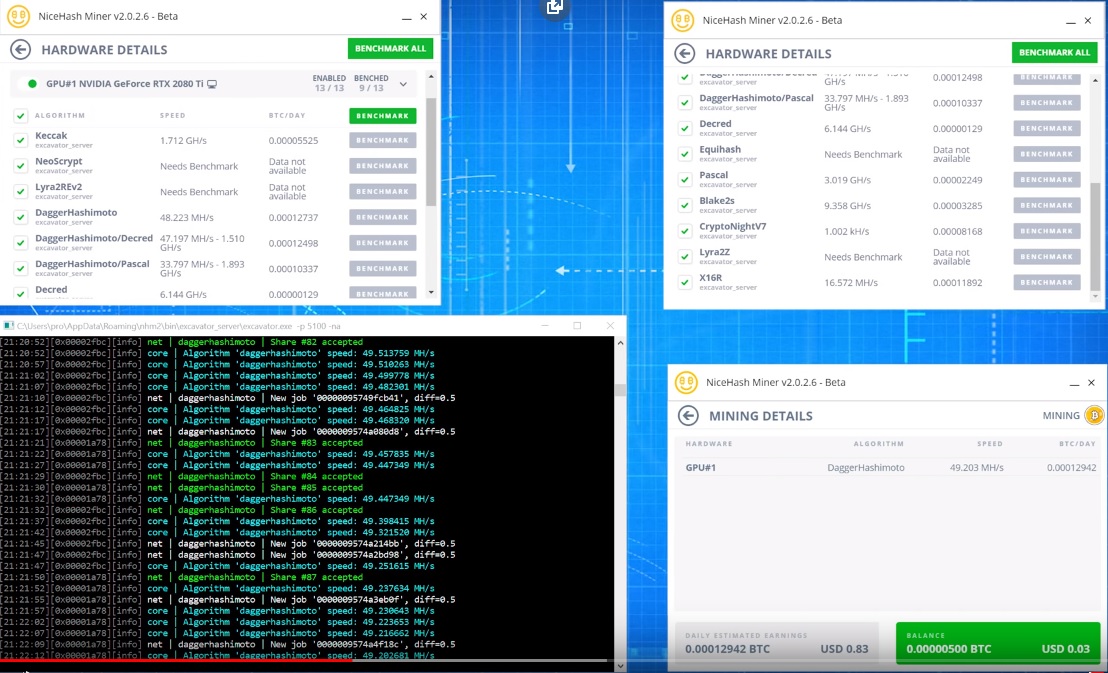Uncheck the Blake2s algorithm checkbox
Viewport: 1108px width, 673px height.
685,206
